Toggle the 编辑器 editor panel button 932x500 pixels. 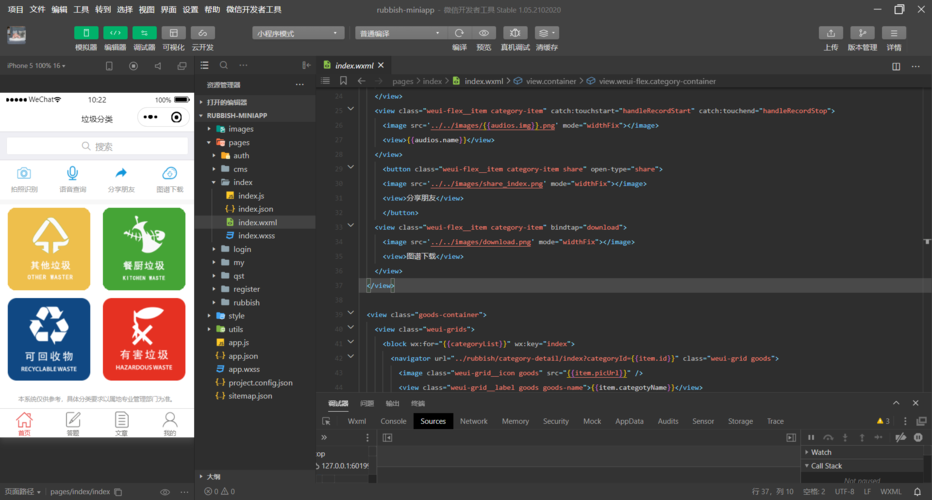pos(115,33)
